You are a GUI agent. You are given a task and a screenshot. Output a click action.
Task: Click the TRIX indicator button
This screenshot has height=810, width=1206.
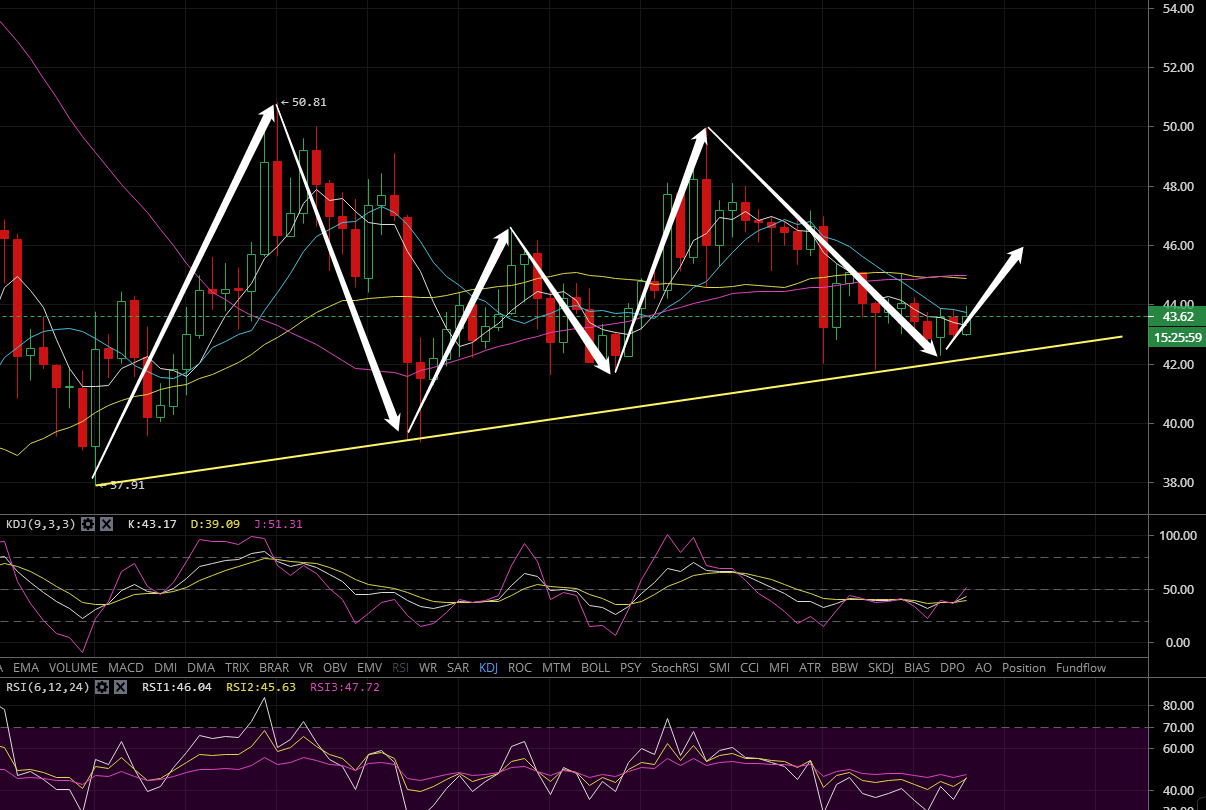click(237, 667)
